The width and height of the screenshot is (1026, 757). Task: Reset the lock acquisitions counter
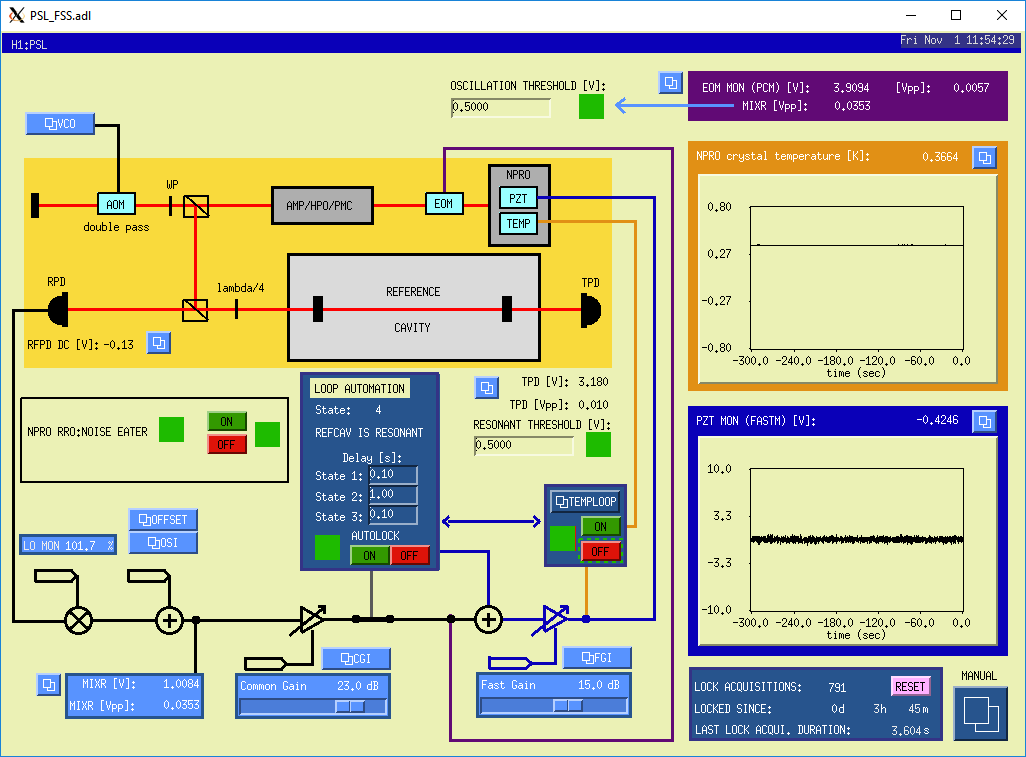(910, 687)
